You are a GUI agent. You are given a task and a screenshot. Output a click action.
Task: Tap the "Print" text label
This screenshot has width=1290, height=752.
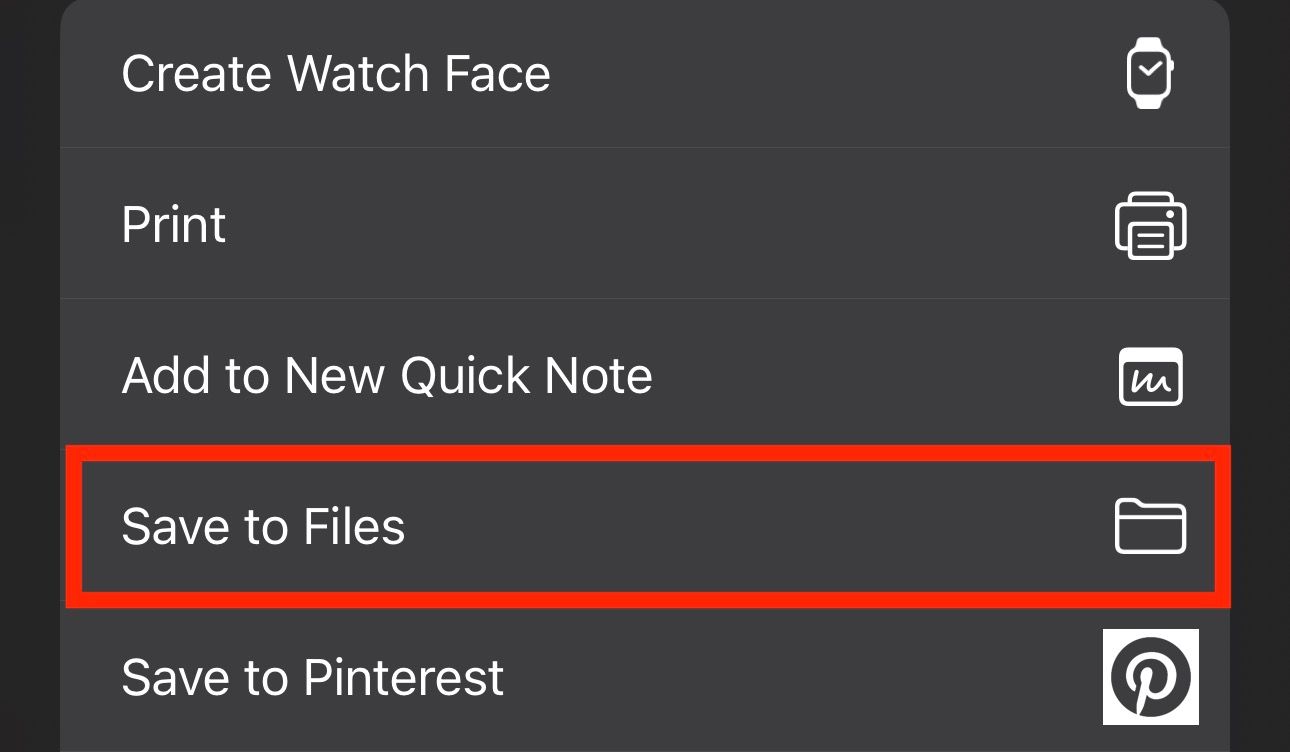click(174, 225)
